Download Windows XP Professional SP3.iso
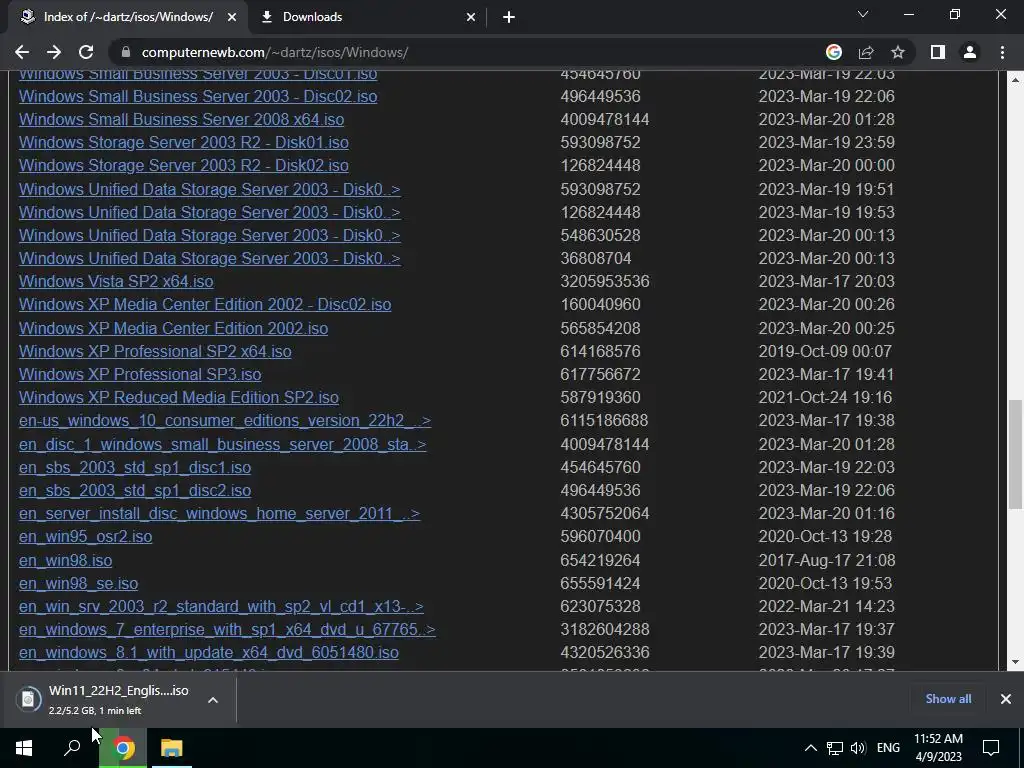 pos(140,374)
